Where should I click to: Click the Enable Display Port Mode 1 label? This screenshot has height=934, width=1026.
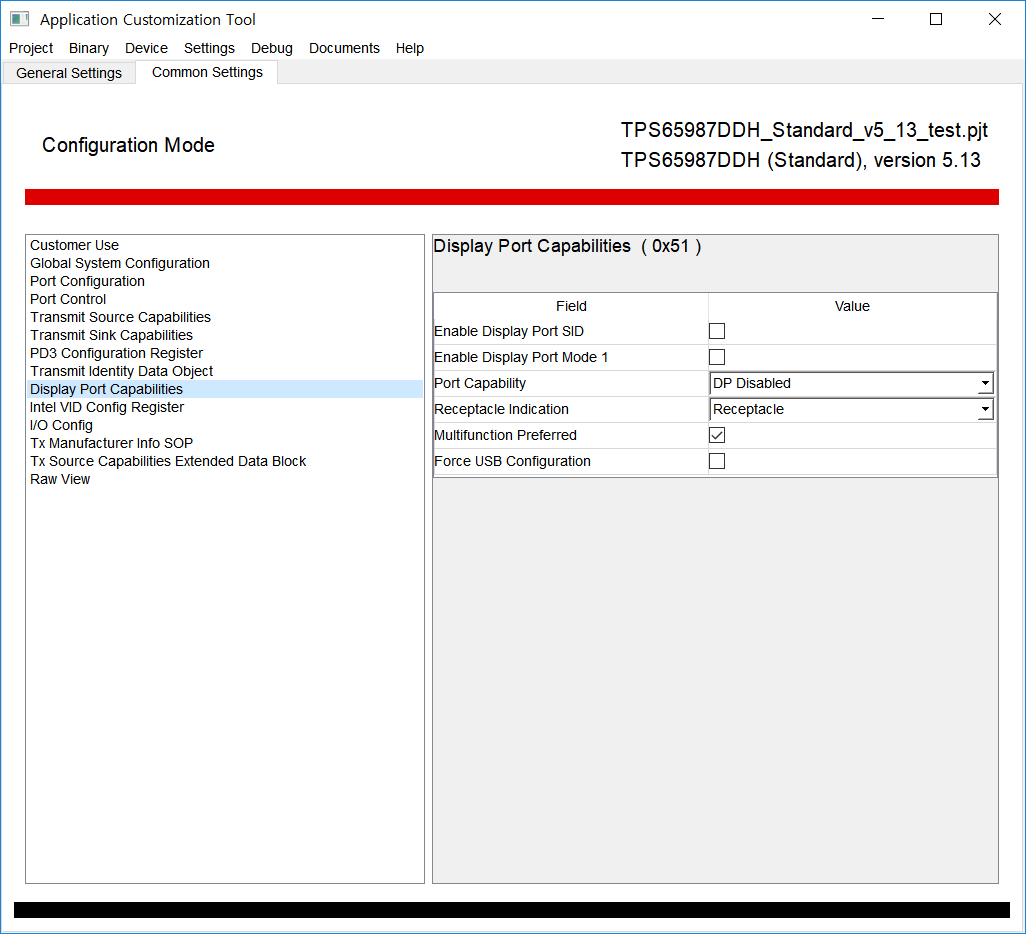521,357
